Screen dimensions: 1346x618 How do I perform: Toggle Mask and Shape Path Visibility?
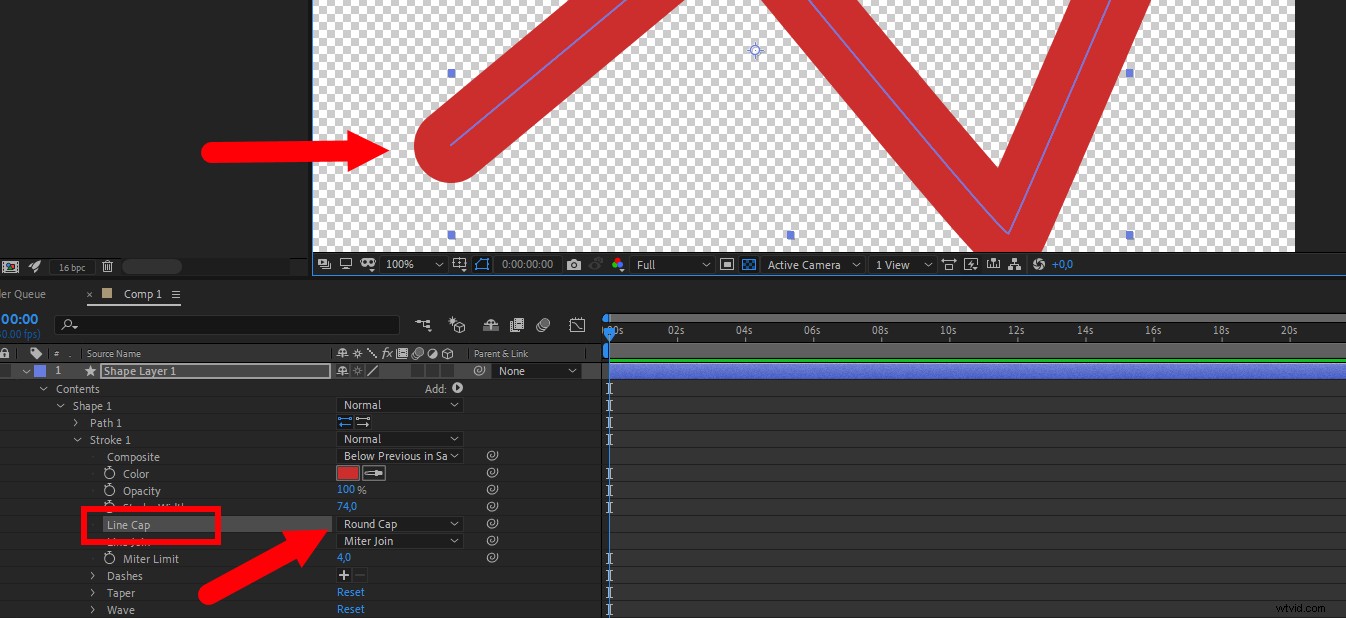pyautogui.click(x=484, y=264)
